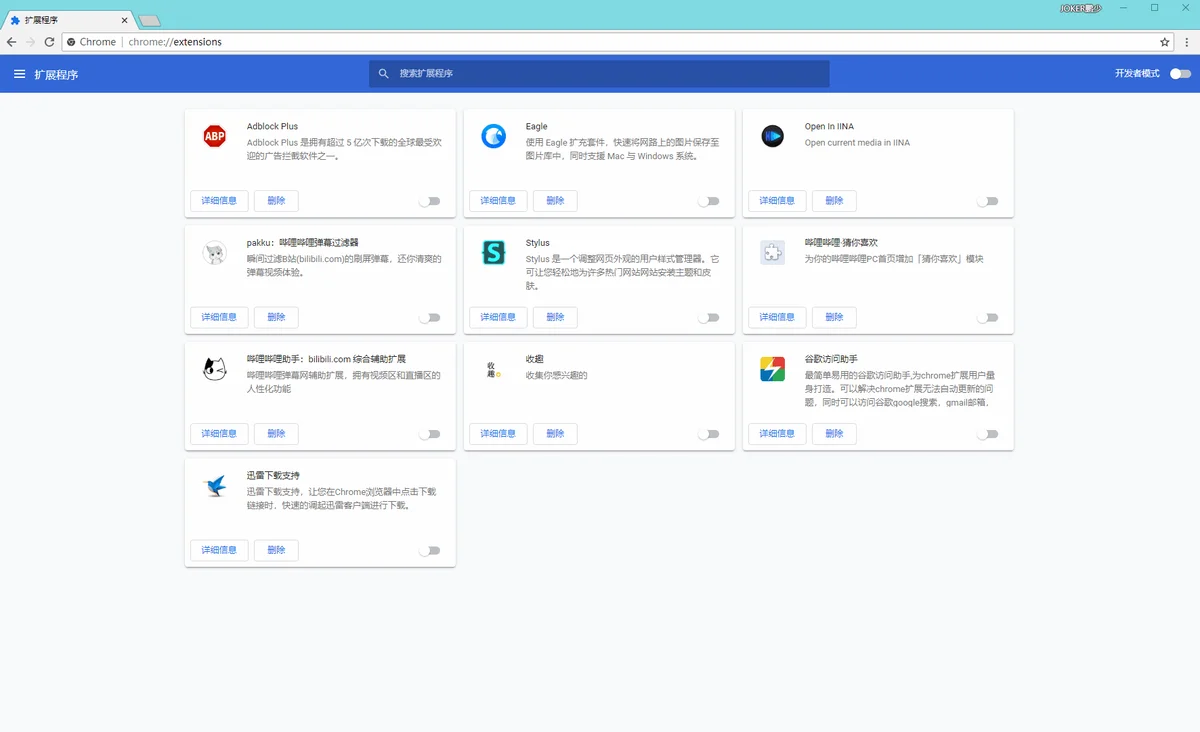
Task: Bookmark this page with the star icon
Action: 1164,42
